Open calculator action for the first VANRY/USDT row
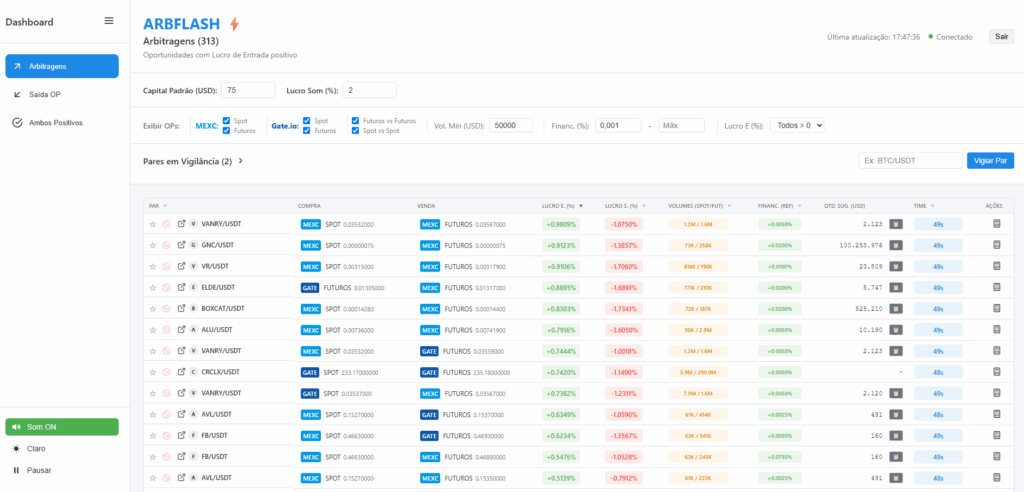 coord(996,224)
